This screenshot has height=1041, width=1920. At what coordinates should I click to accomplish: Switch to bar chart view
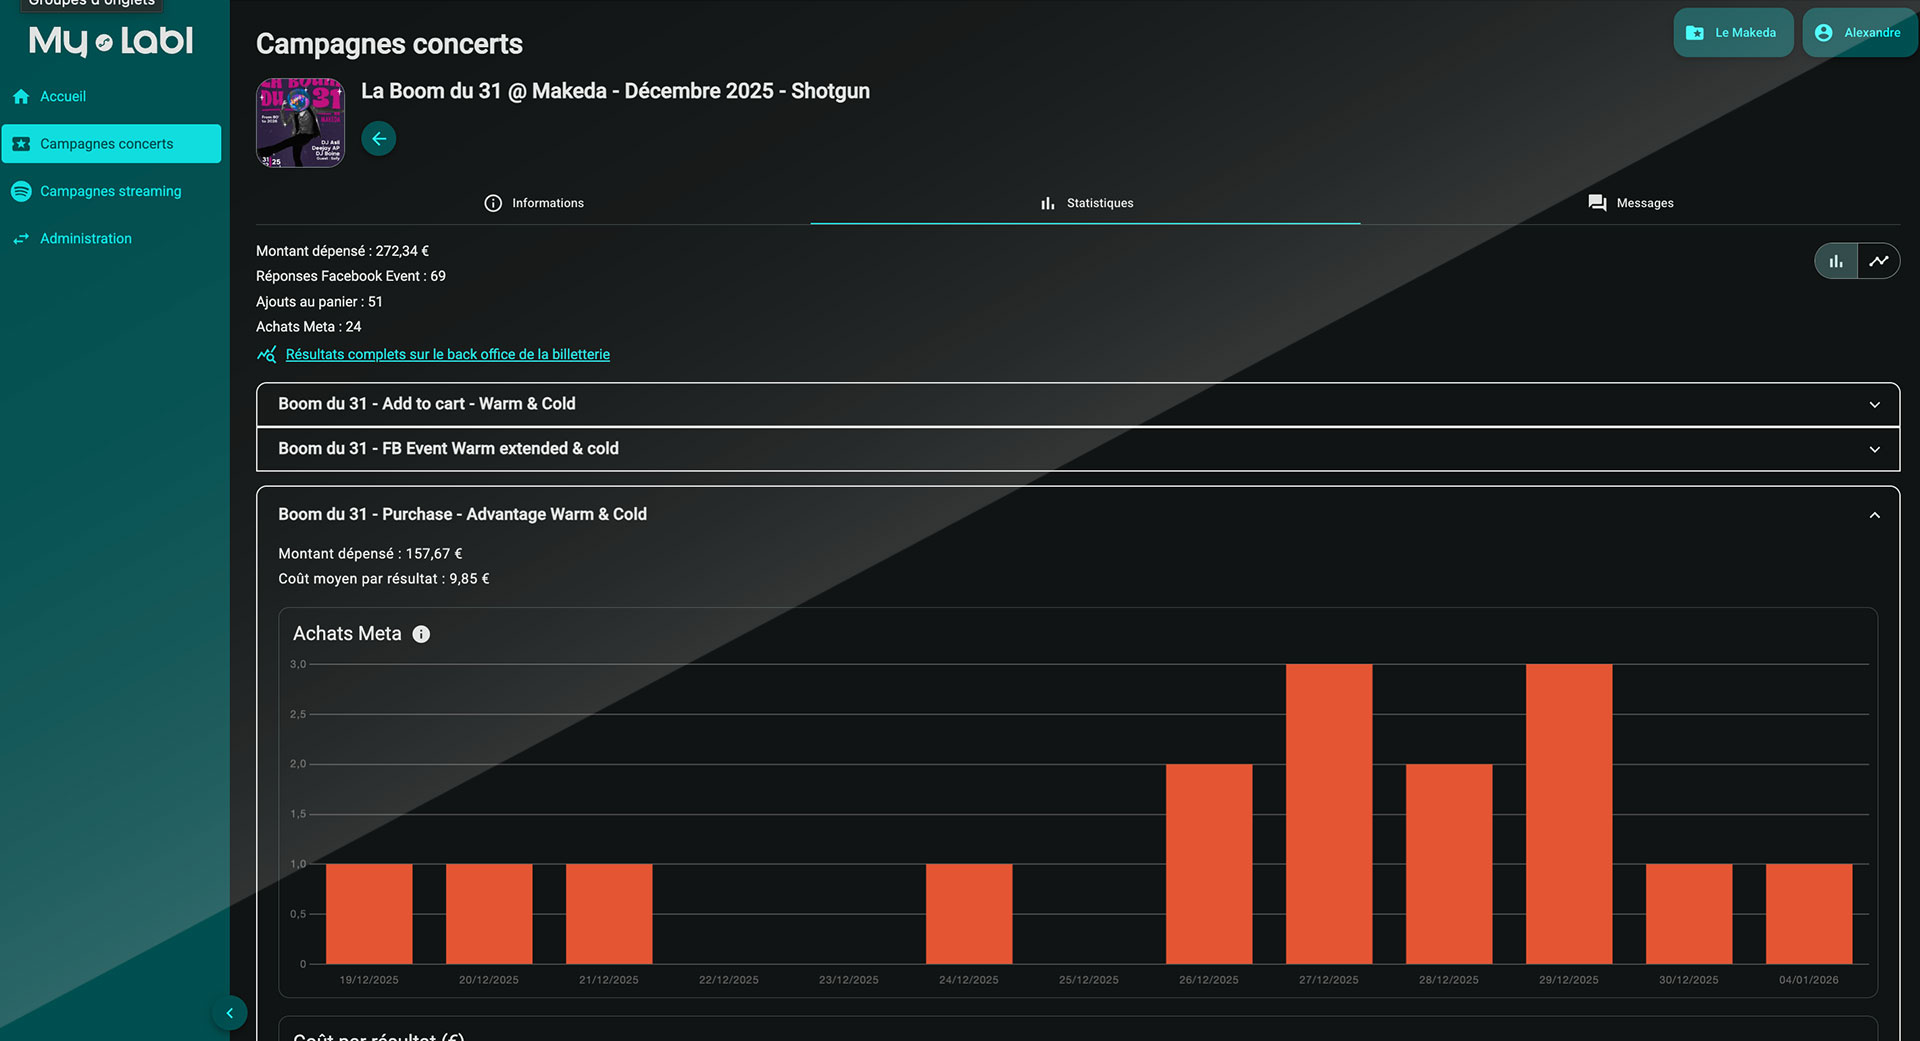pos(1836,261)
